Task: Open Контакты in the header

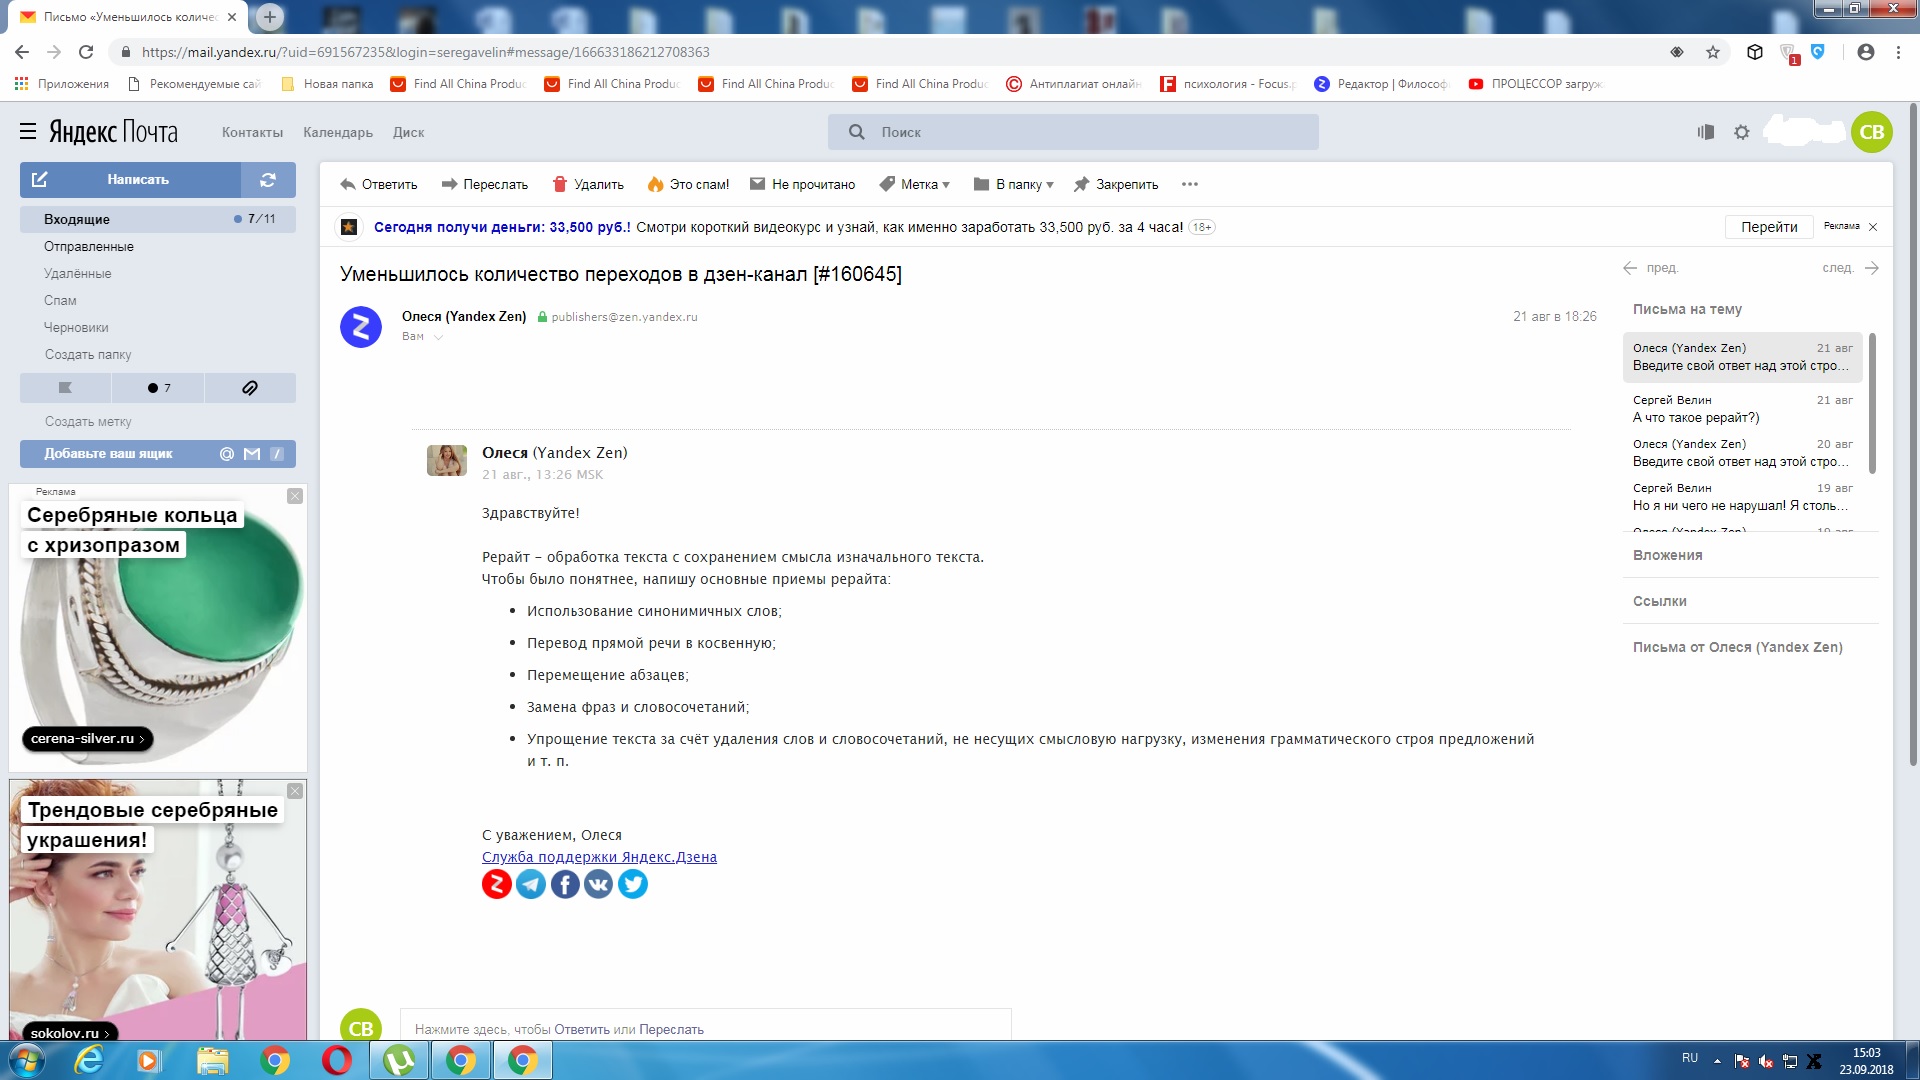Action: click(x=252, y=132)
